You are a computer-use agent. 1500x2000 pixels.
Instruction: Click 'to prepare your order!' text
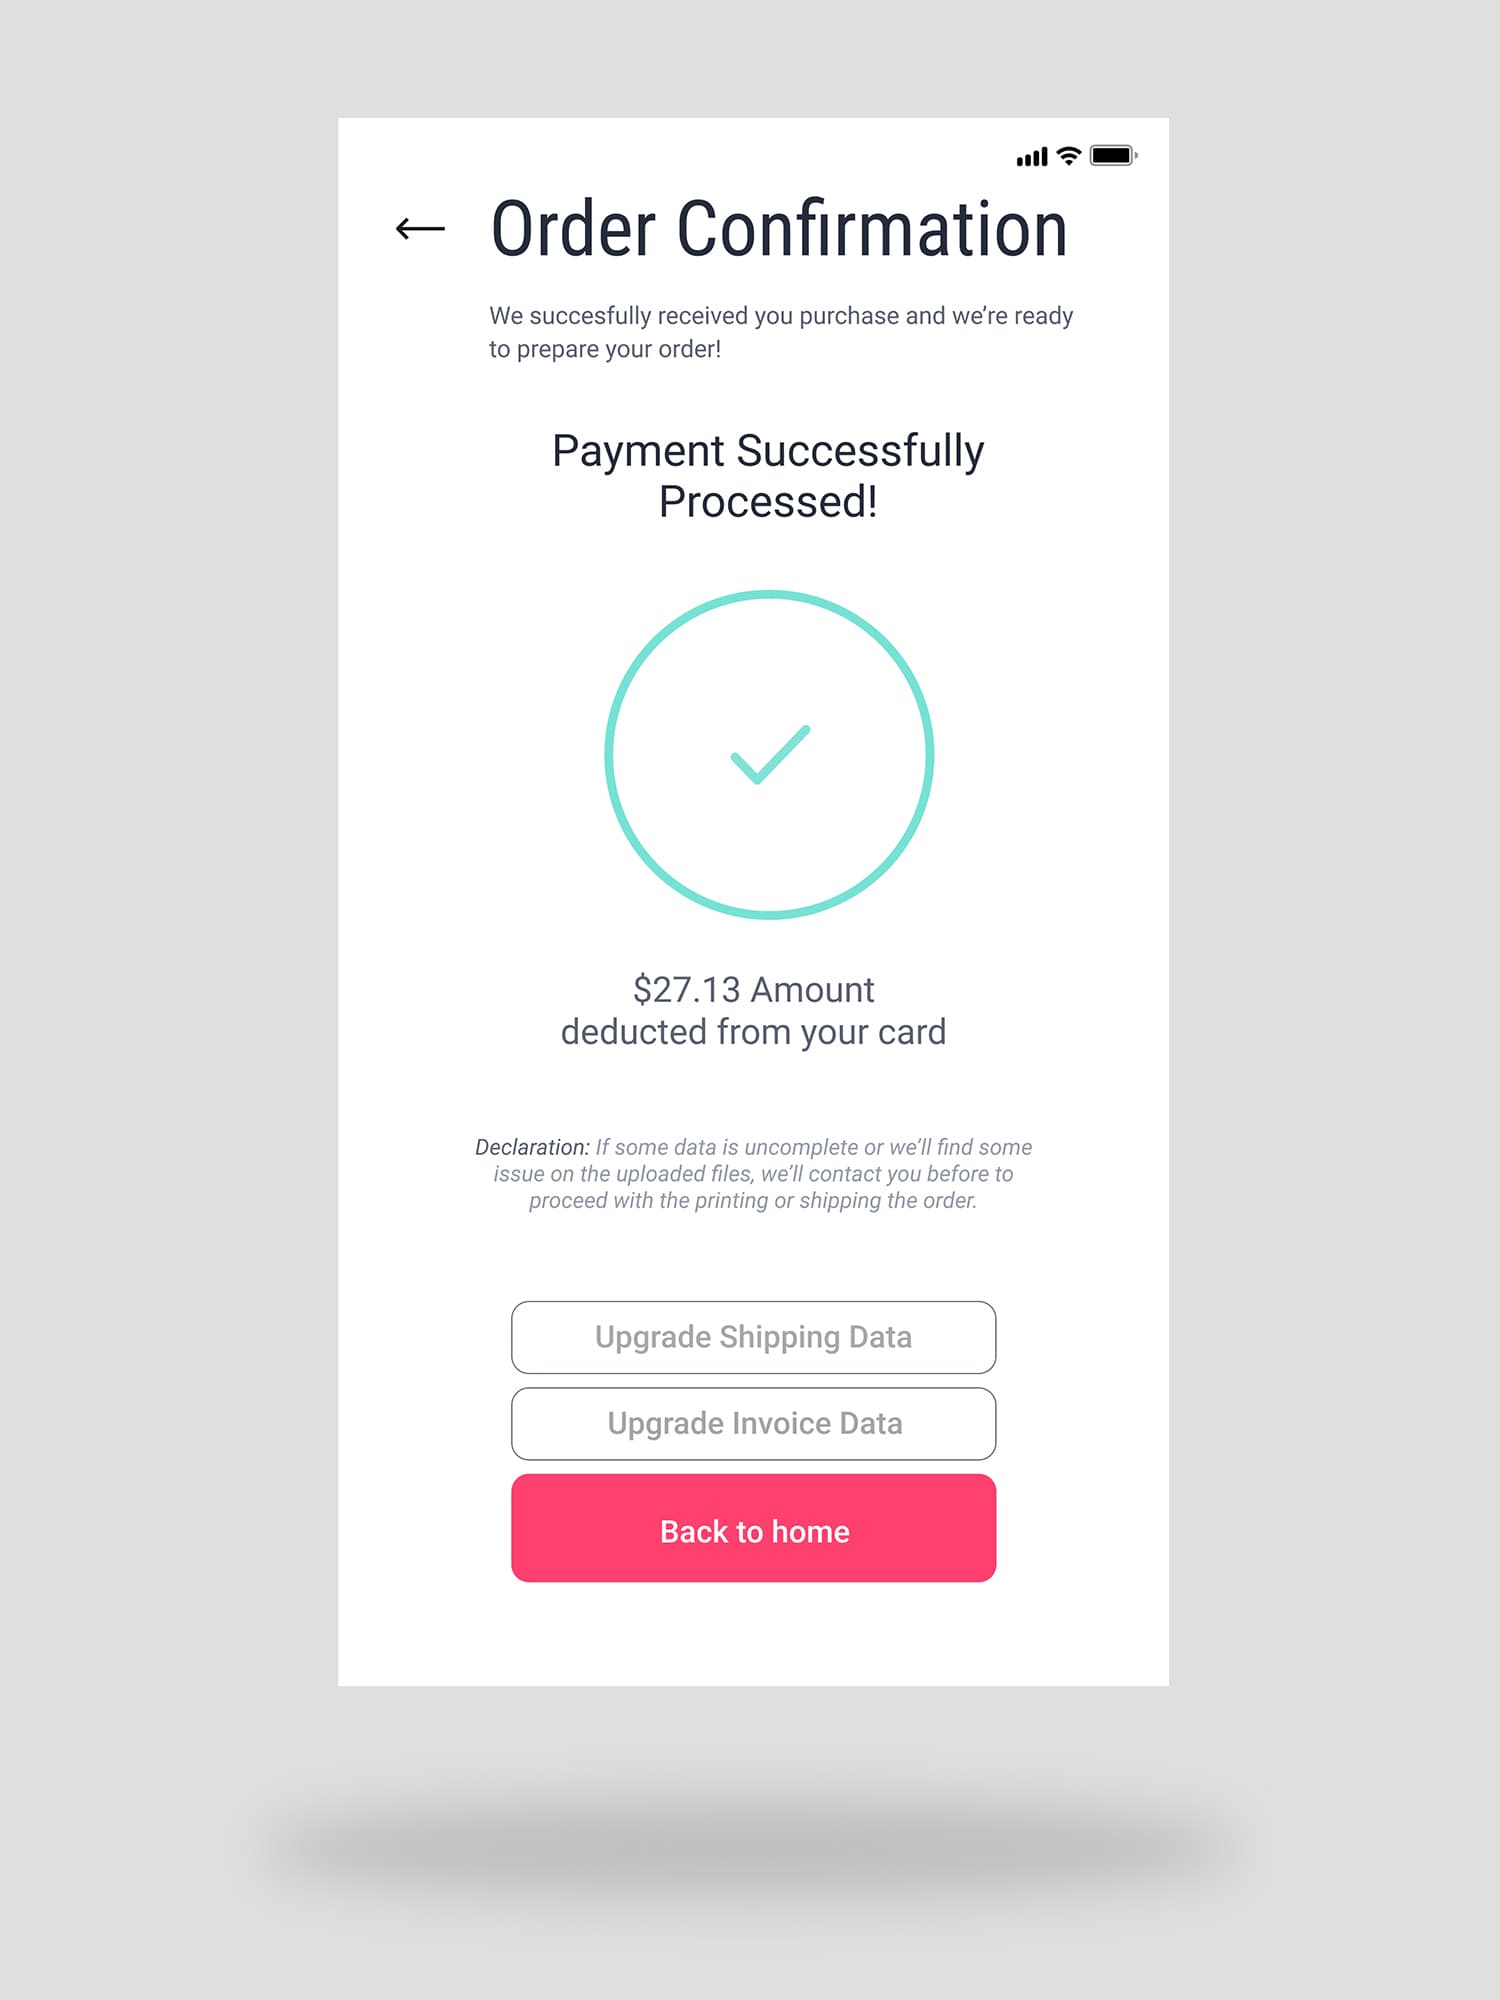[x=605, y=349]
